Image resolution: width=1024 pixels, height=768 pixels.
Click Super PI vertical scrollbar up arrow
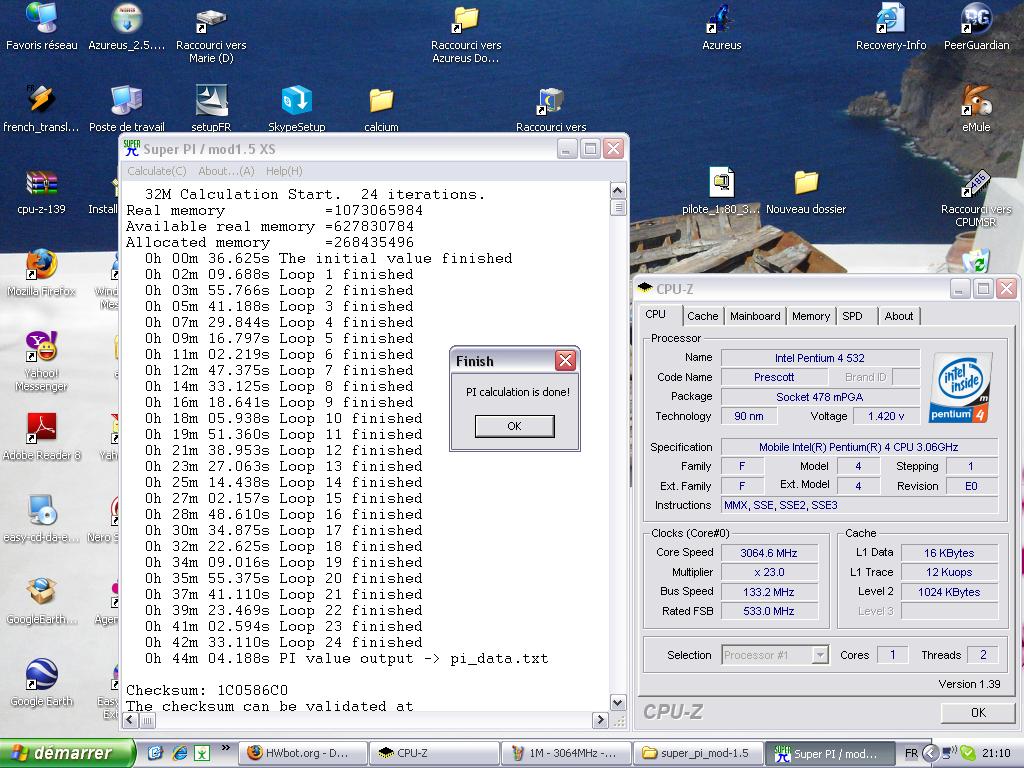[618, 191]
